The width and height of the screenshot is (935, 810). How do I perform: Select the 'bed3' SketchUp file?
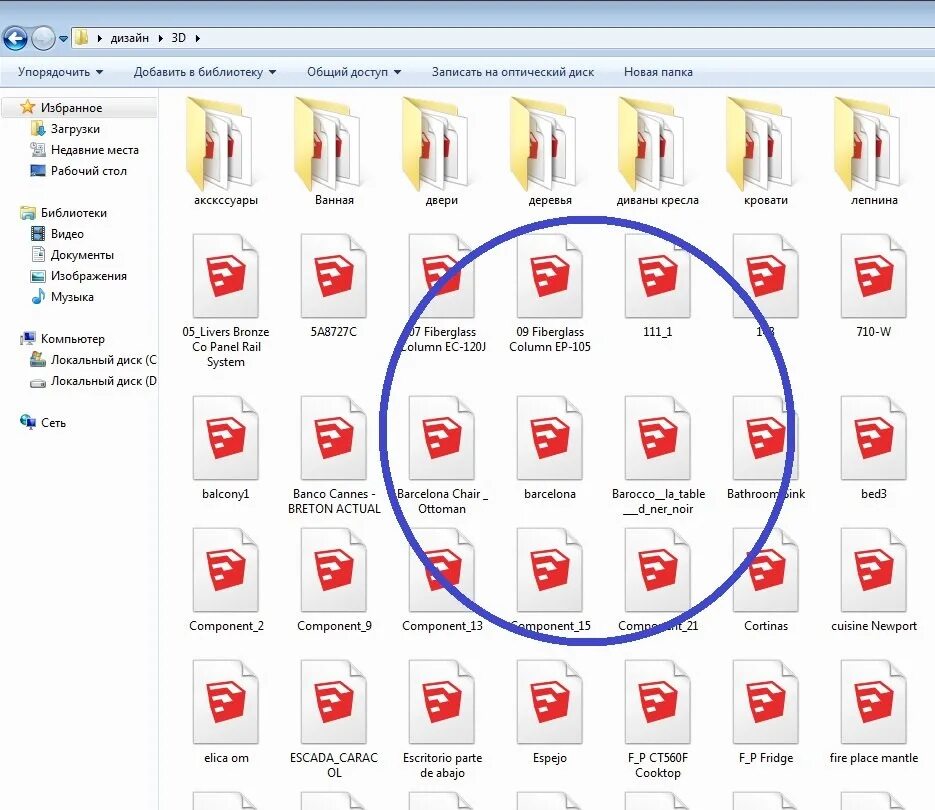tap(874, 449)
